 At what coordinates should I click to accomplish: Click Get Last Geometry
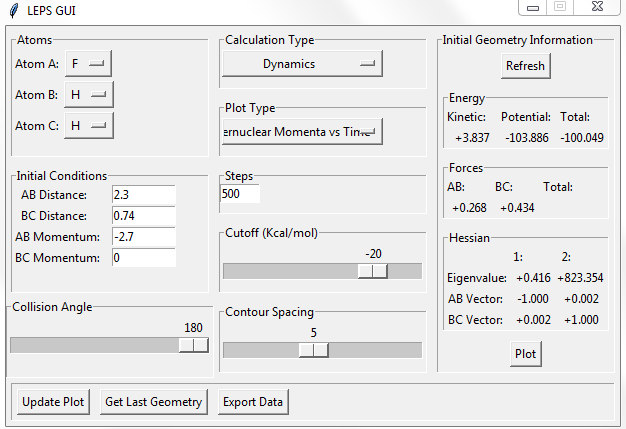(154, 402)
